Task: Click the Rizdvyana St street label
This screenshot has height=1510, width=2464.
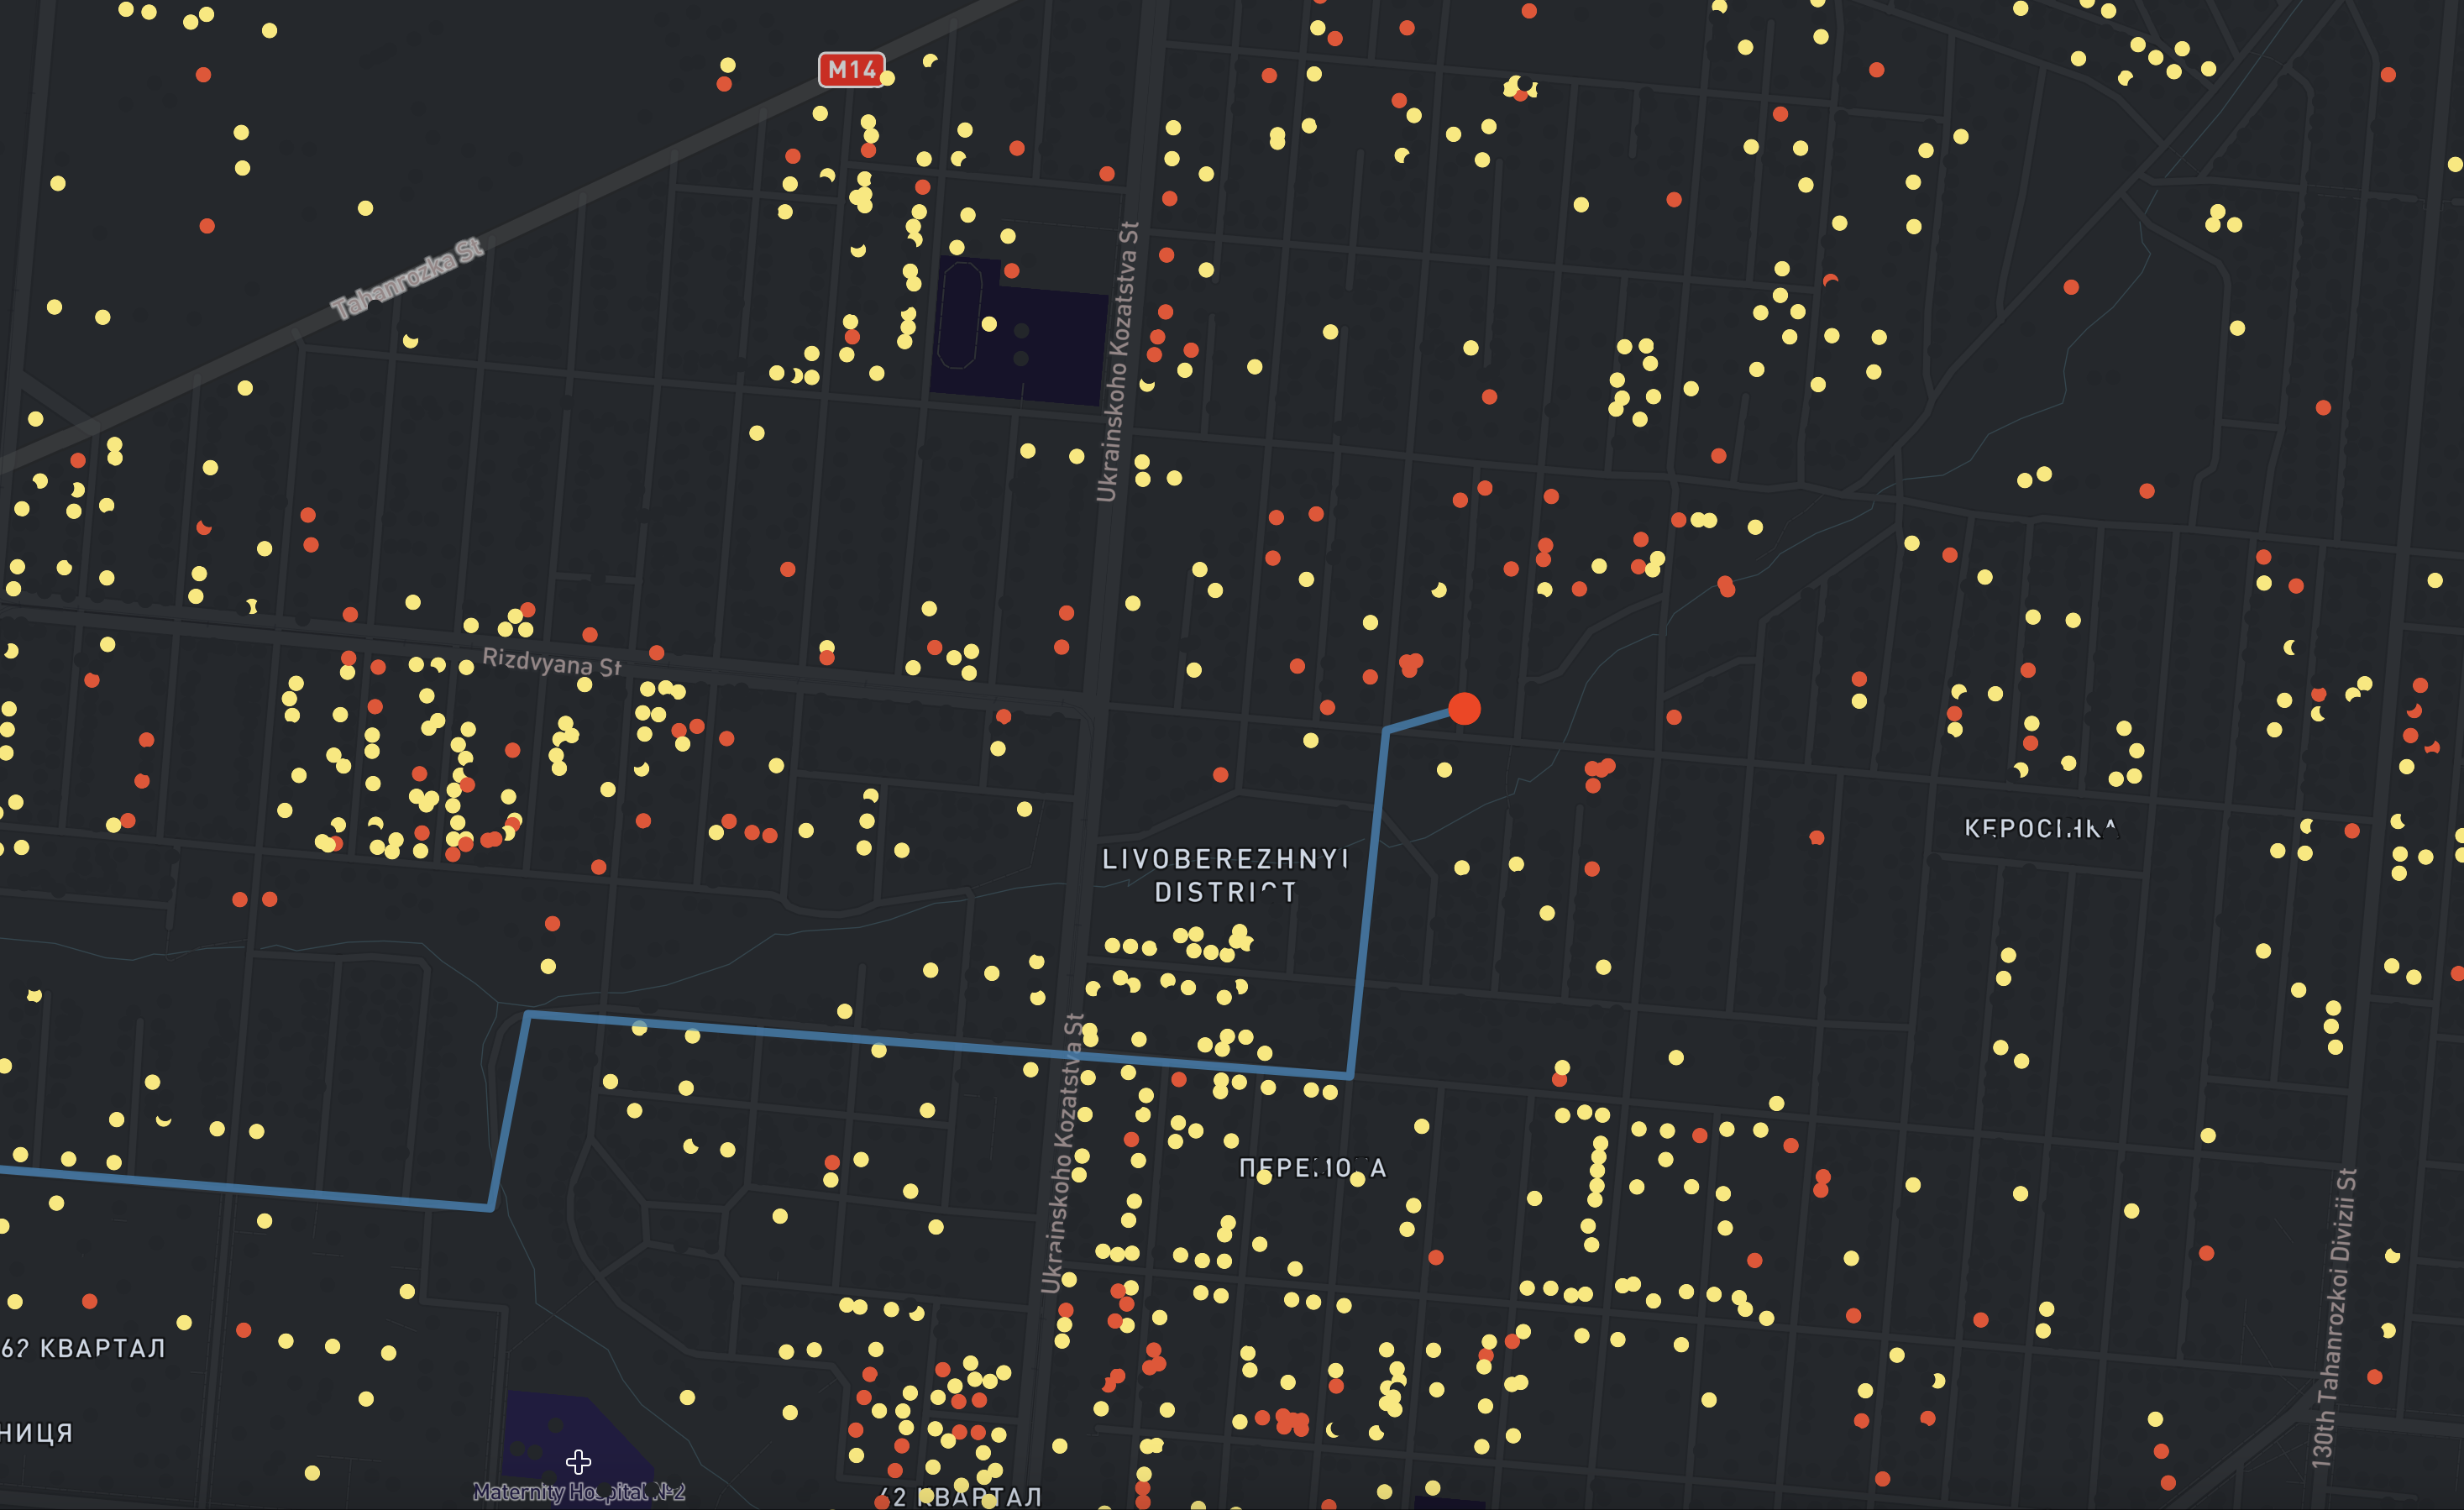Action: (x=551, y=662)
